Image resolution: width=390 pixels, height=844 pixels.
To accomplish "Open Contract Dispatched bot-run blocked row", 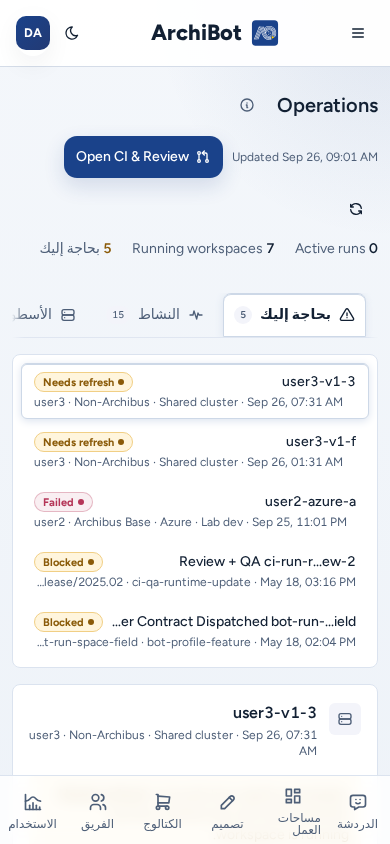I will tap(195, 631).
